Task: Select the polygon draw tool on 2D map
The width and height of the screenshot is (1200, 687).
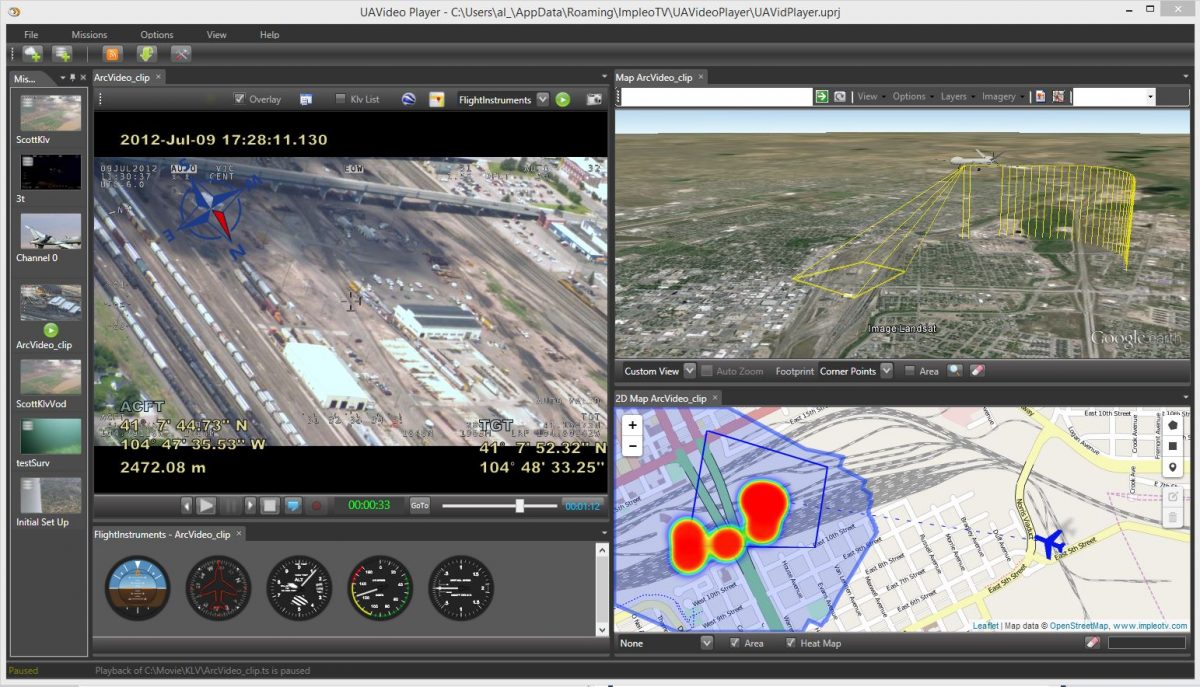Action: 1173,425
